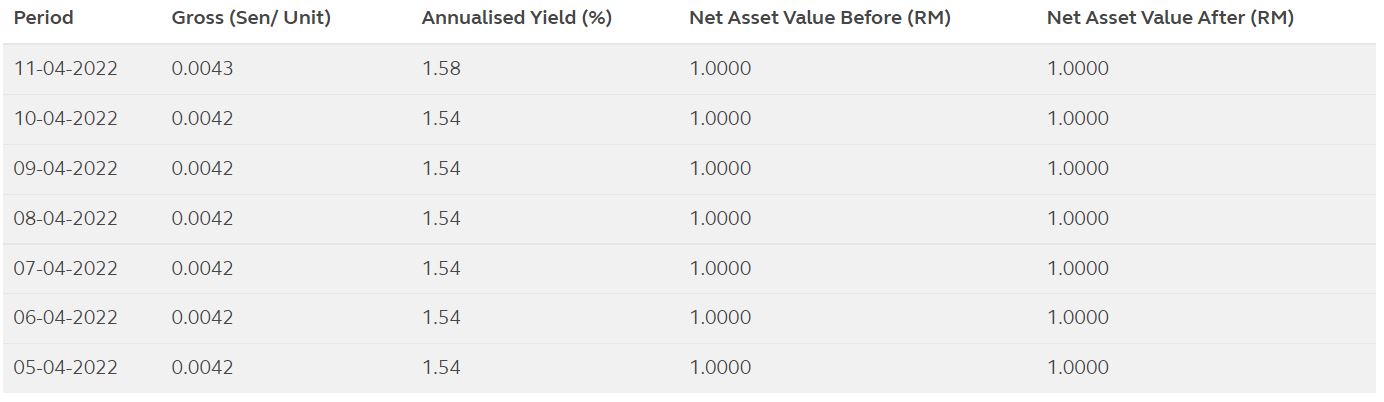Screen dimensions: 1384x402
Task: Click the Annualised Yield (%) header
Action: tap(516, 18)
